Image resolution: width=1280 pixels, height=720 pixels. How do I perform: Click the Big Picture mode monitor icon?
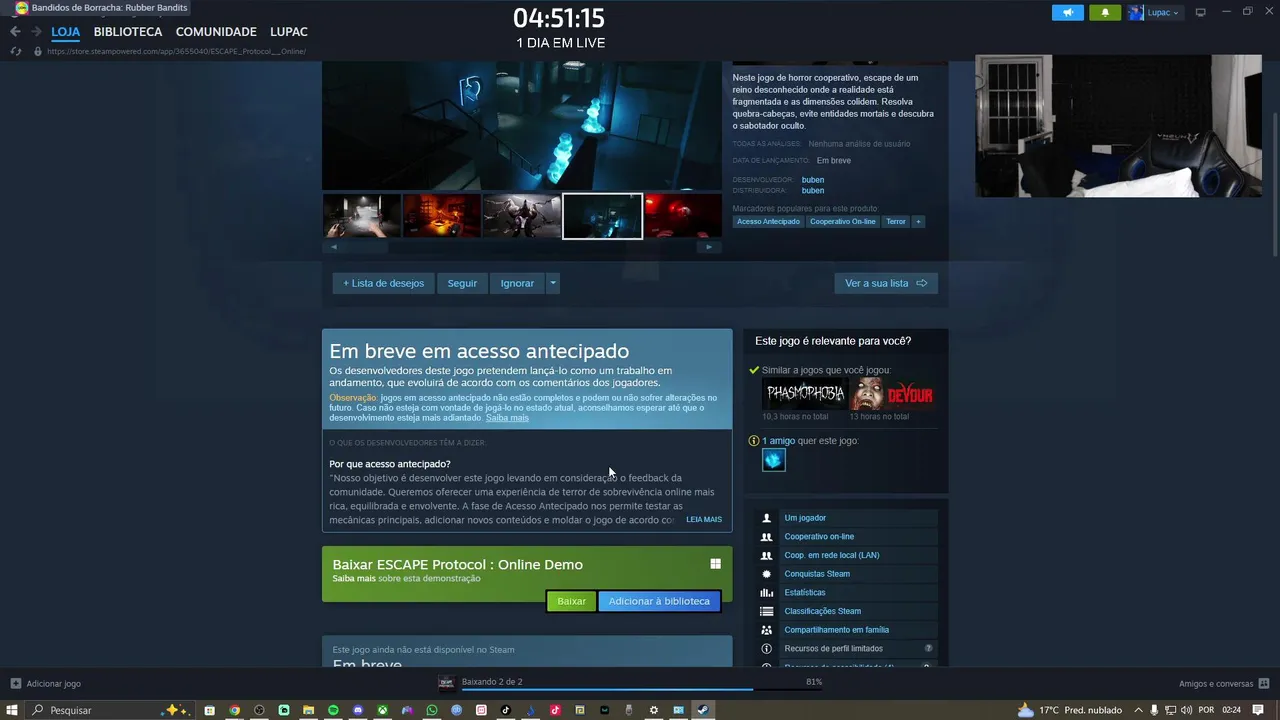[1201, 12]
